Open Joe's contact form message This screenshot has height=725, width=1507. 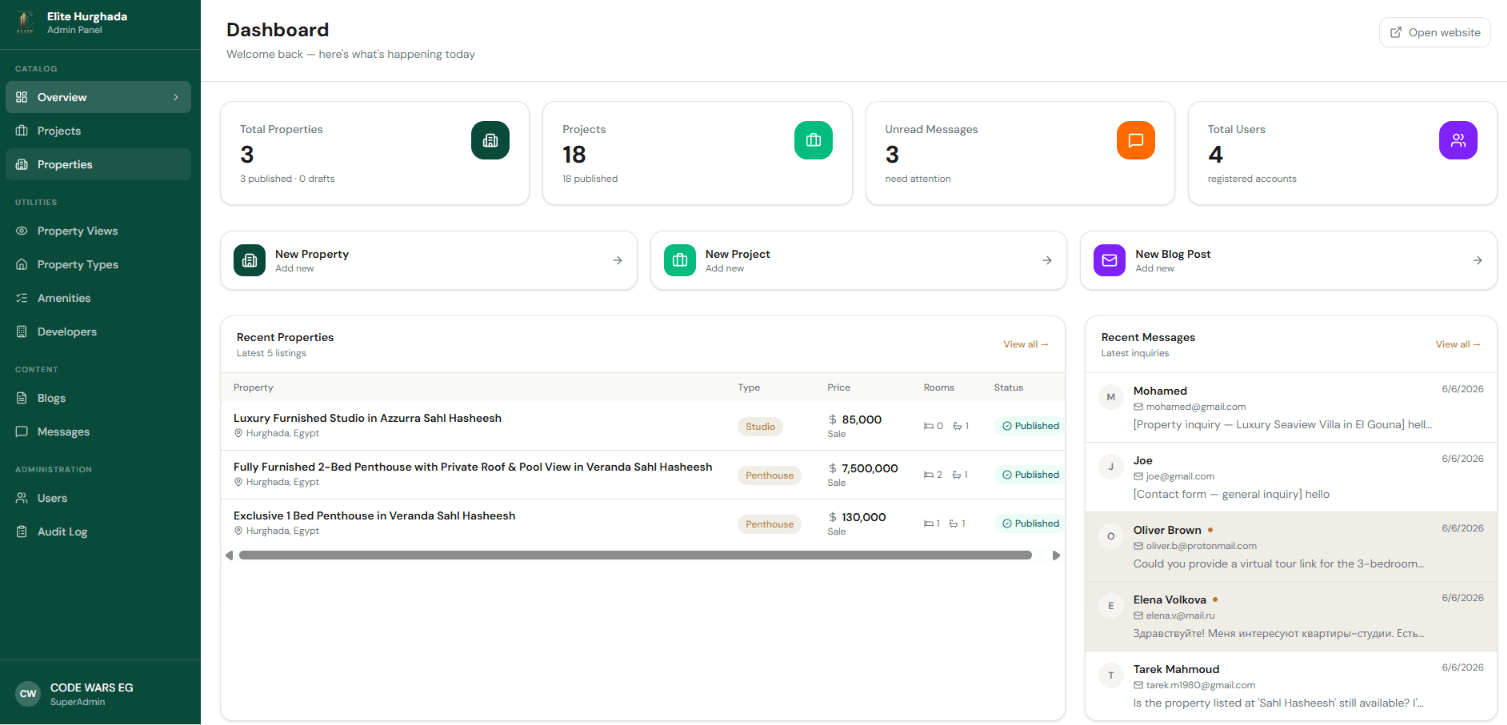tap(1290, 477)
